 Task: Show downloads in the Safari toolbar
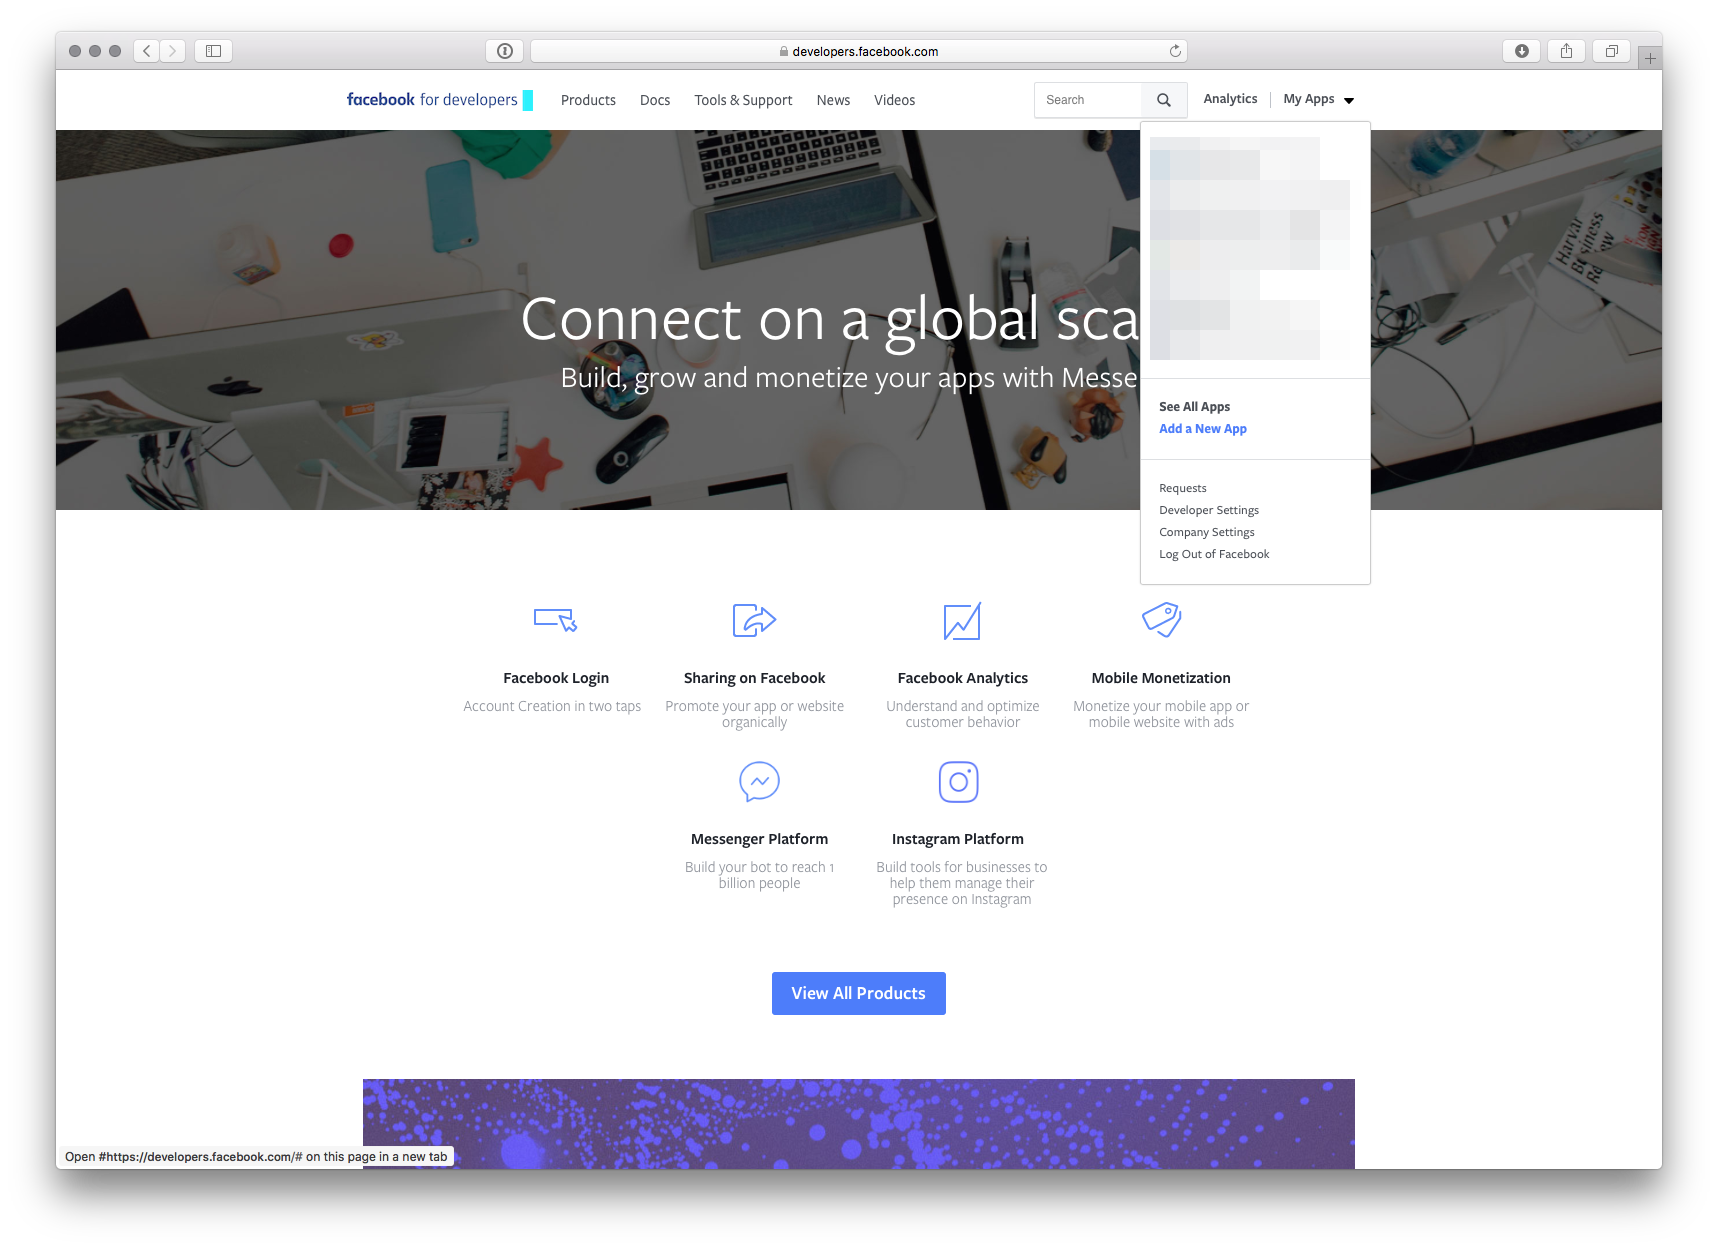(x=1521, y=51)
